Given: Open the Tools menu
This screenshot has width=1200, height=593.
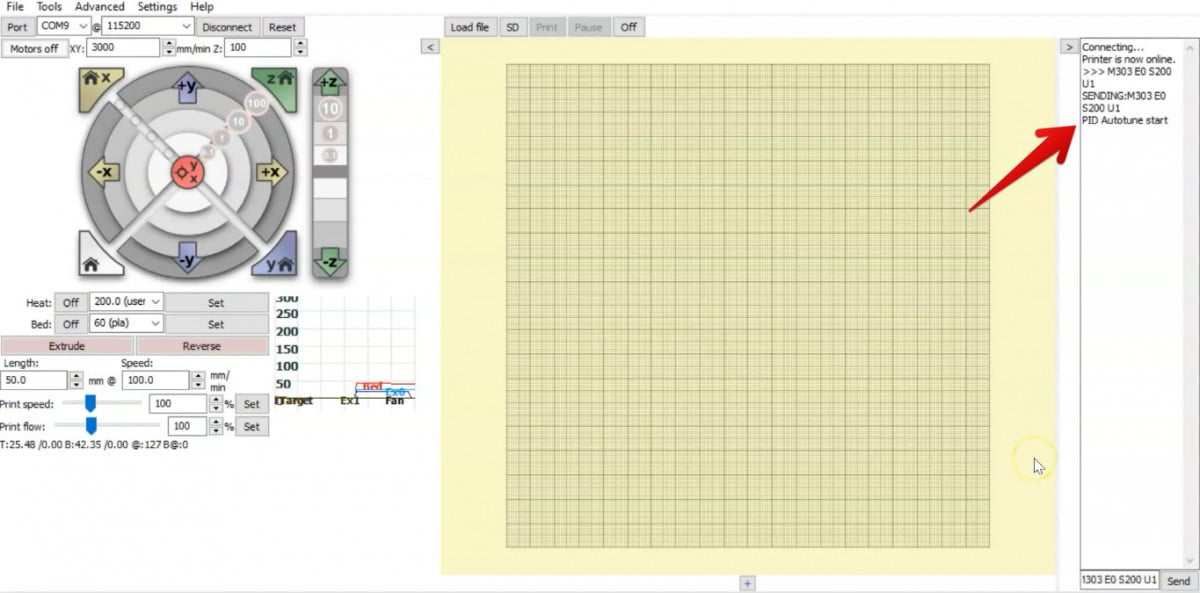Looking at the screenshot, I should pyautogui.click(x=48, y=6).
